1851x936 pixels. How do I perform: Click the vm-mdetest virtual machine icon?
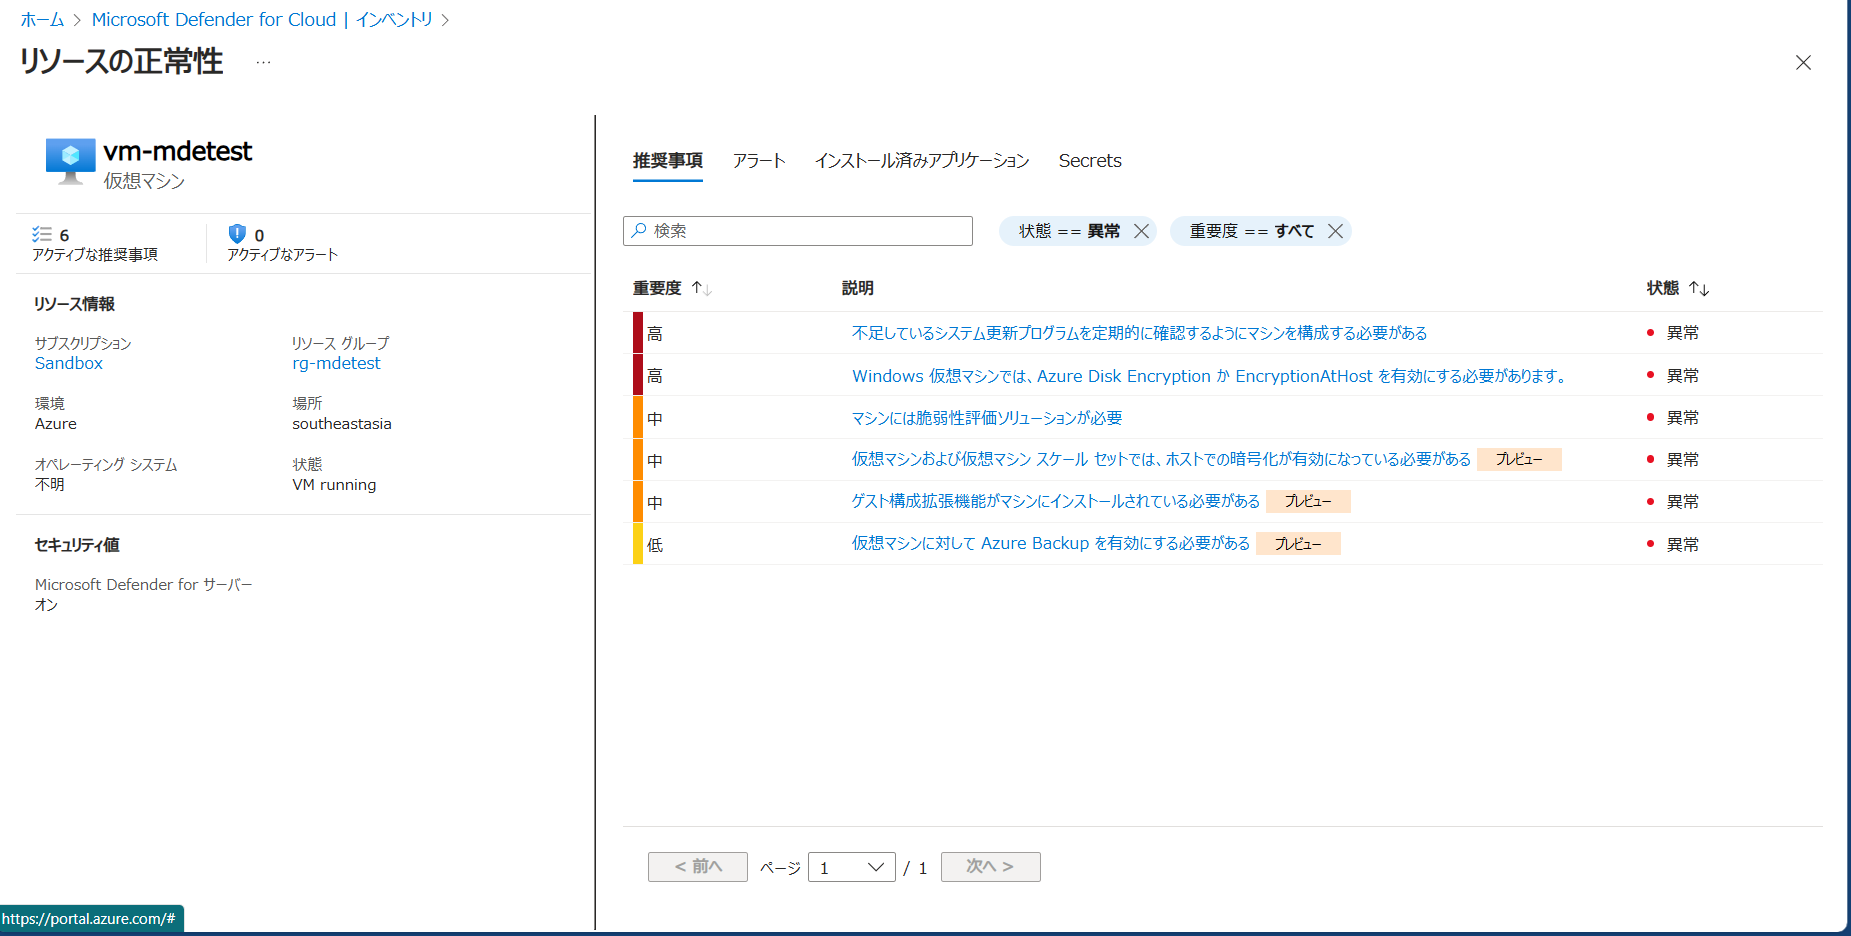[71, 160]
